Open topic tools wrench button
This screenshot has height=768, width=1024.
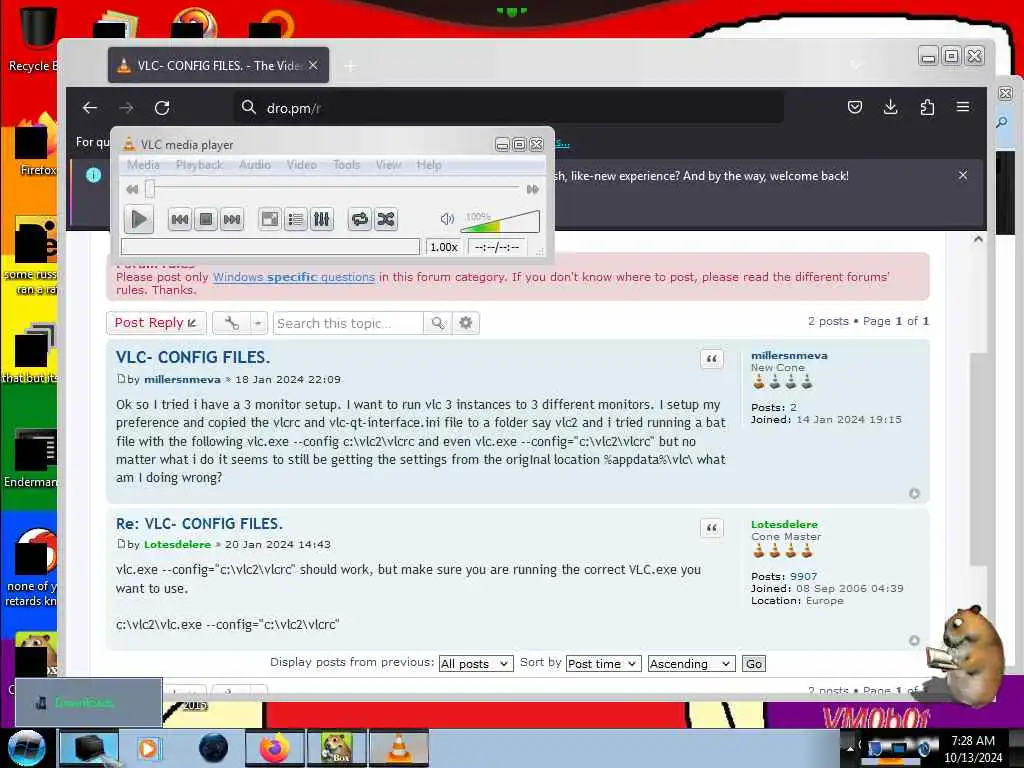[231, 323]
